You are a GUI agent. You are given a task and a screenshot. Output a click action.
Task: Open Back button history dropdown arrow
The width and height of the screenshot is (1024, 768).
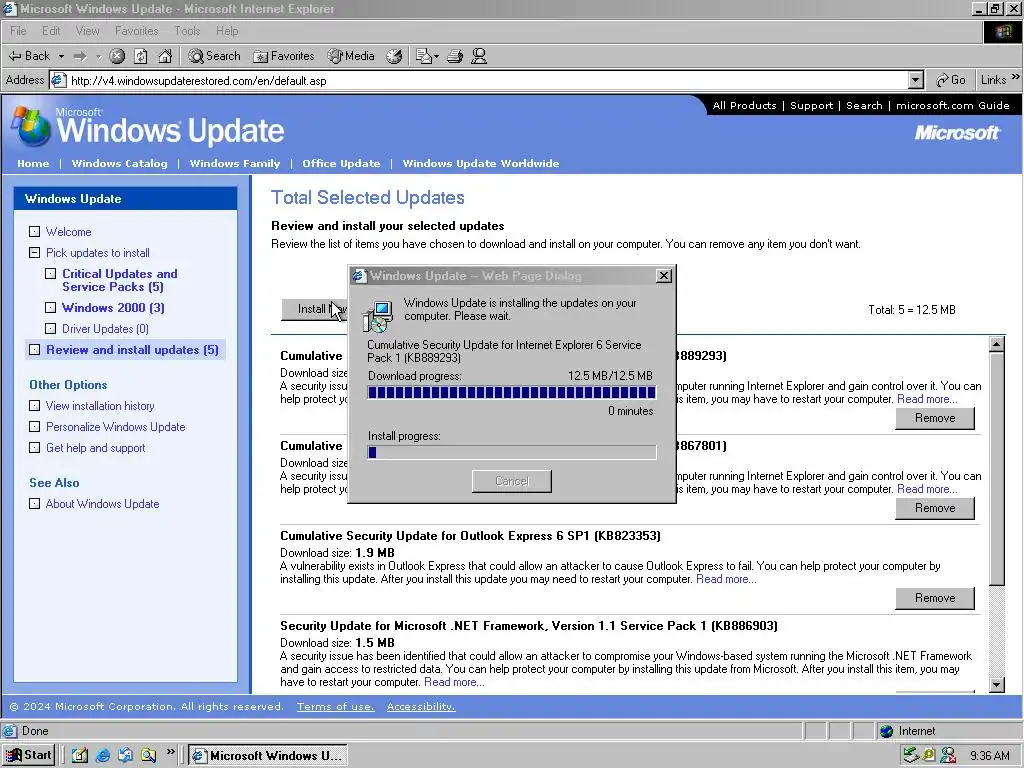pyautogui.click(x=61, y=56)
